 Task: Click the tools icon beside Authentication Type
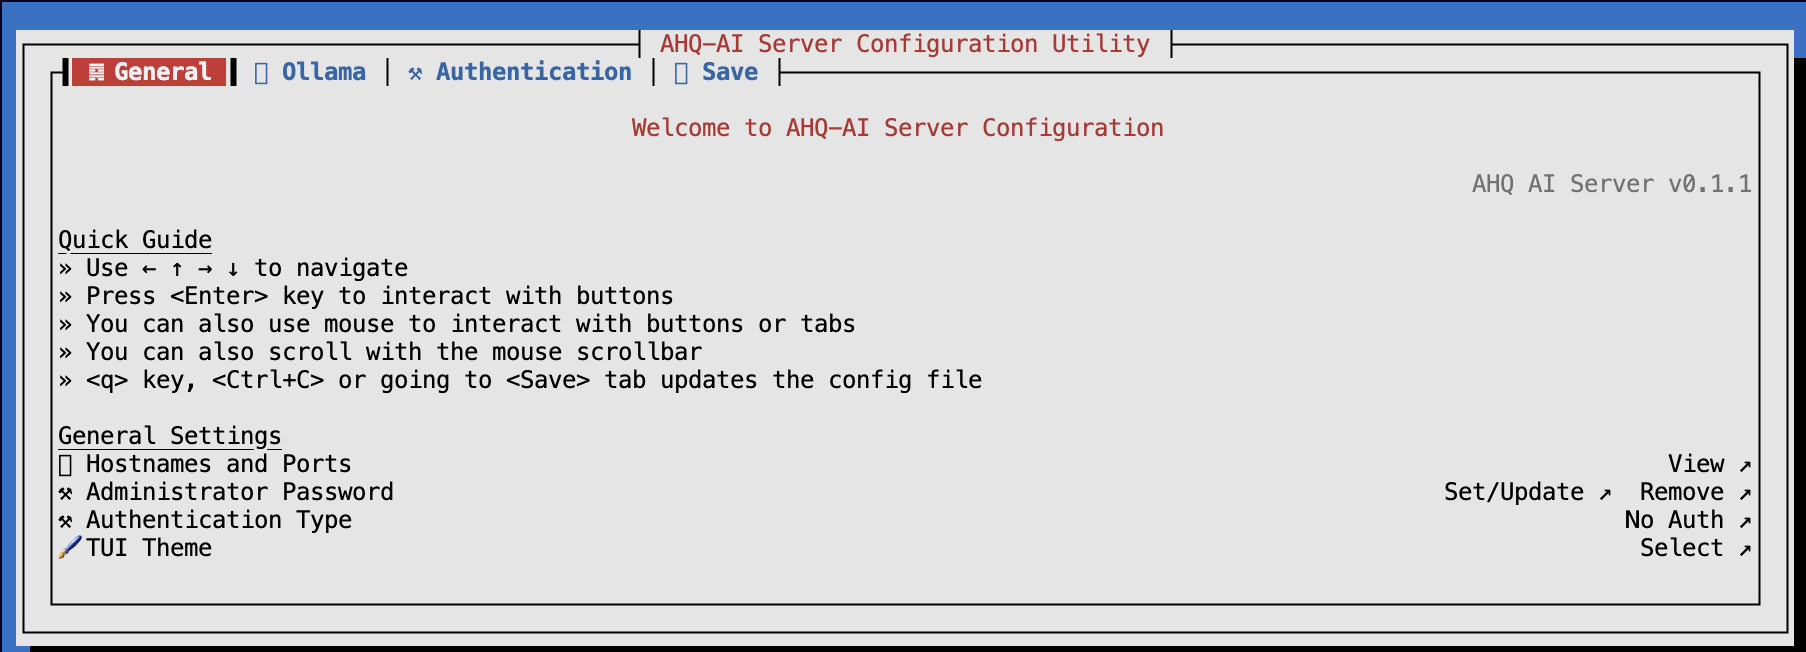pos(66,521)
